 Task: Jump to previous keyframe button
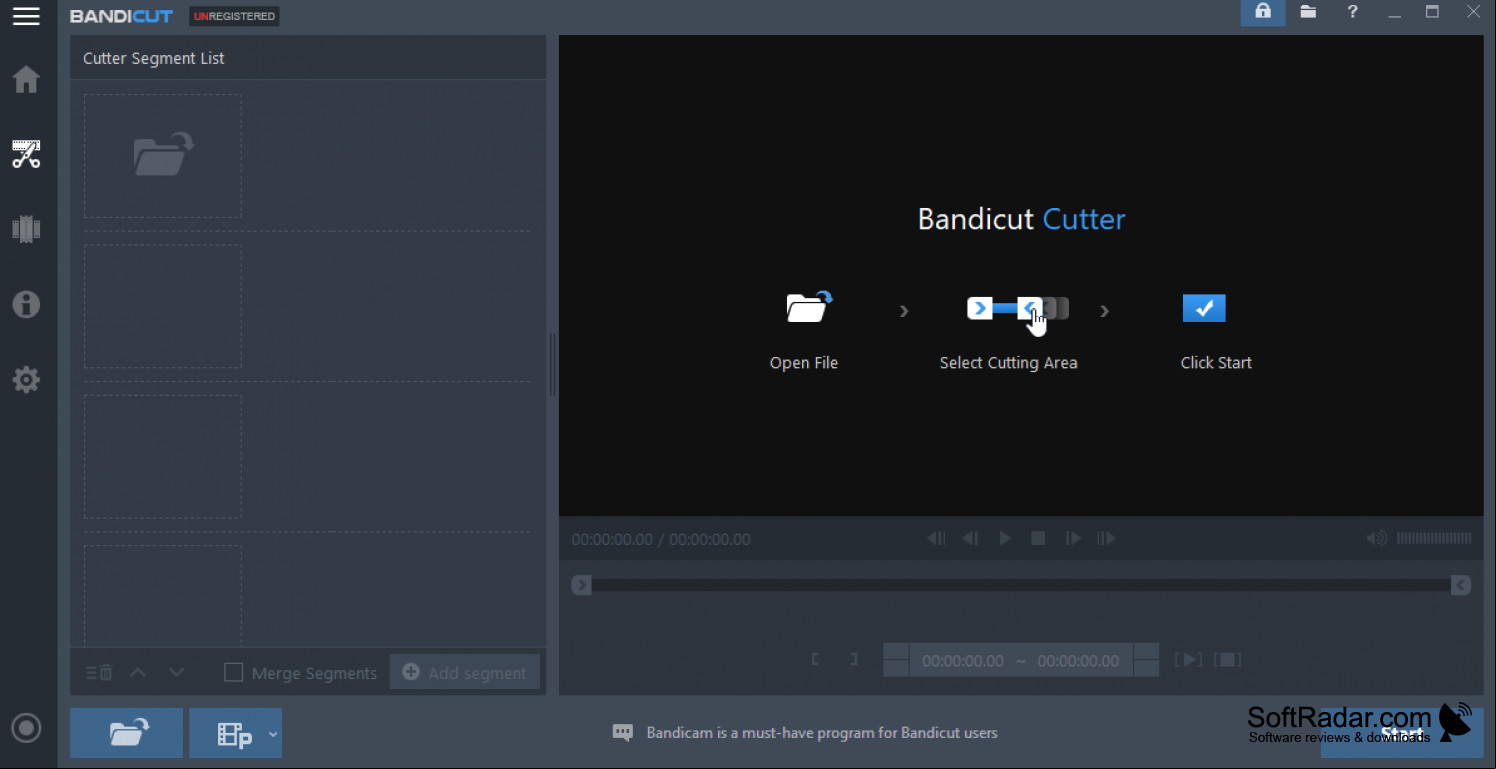pyautogui.click(x=936, y=538)
